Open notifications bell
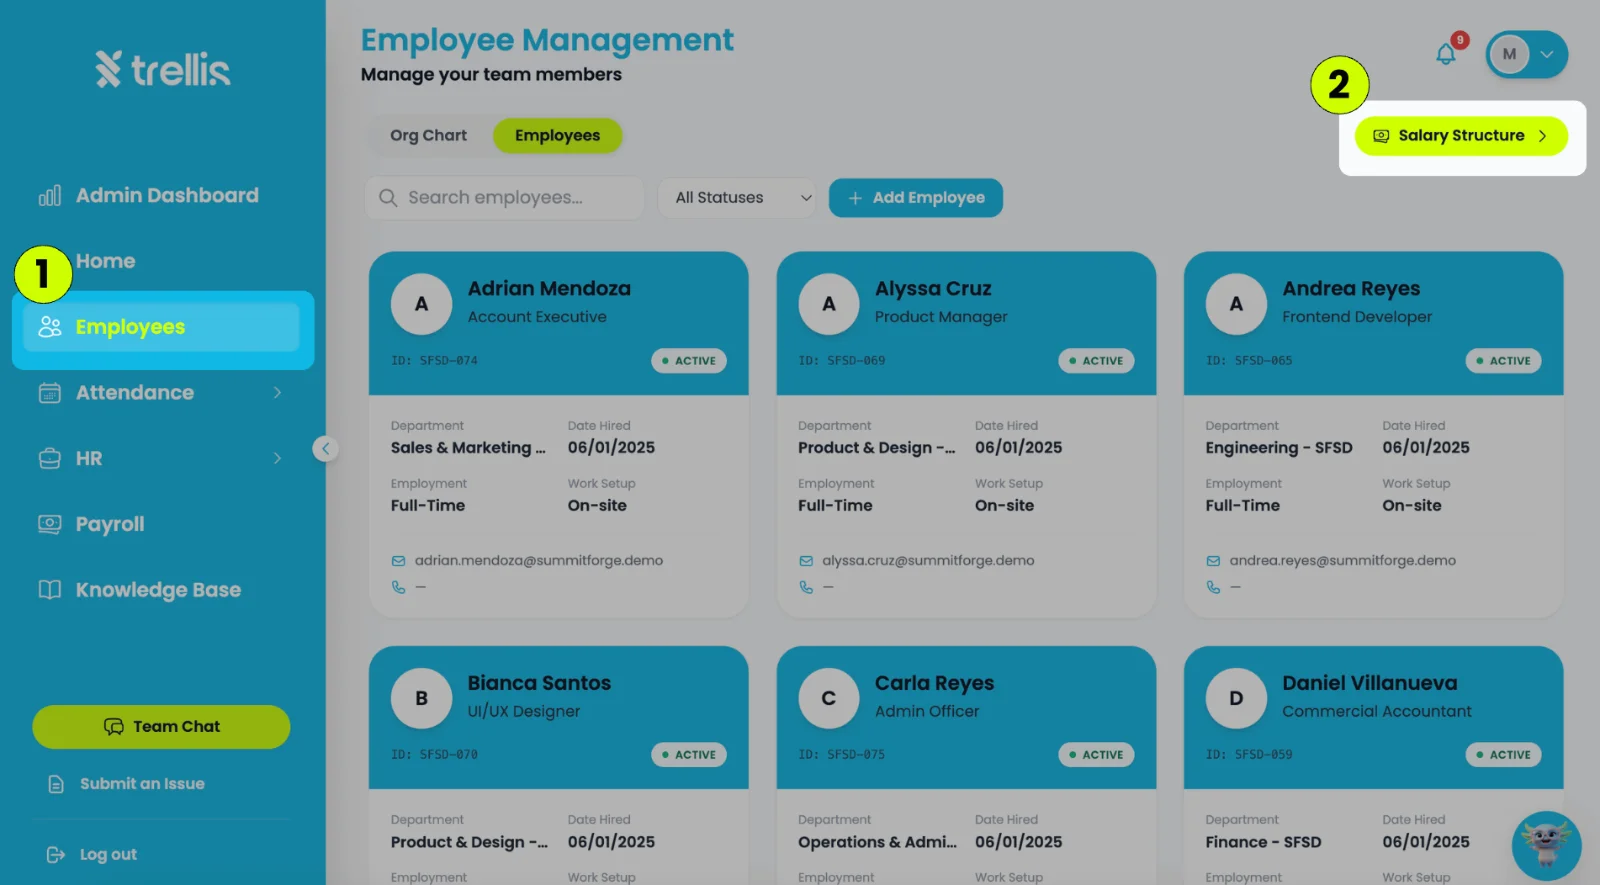This screenshot has width=1600, height=885. click(1446, 54)
